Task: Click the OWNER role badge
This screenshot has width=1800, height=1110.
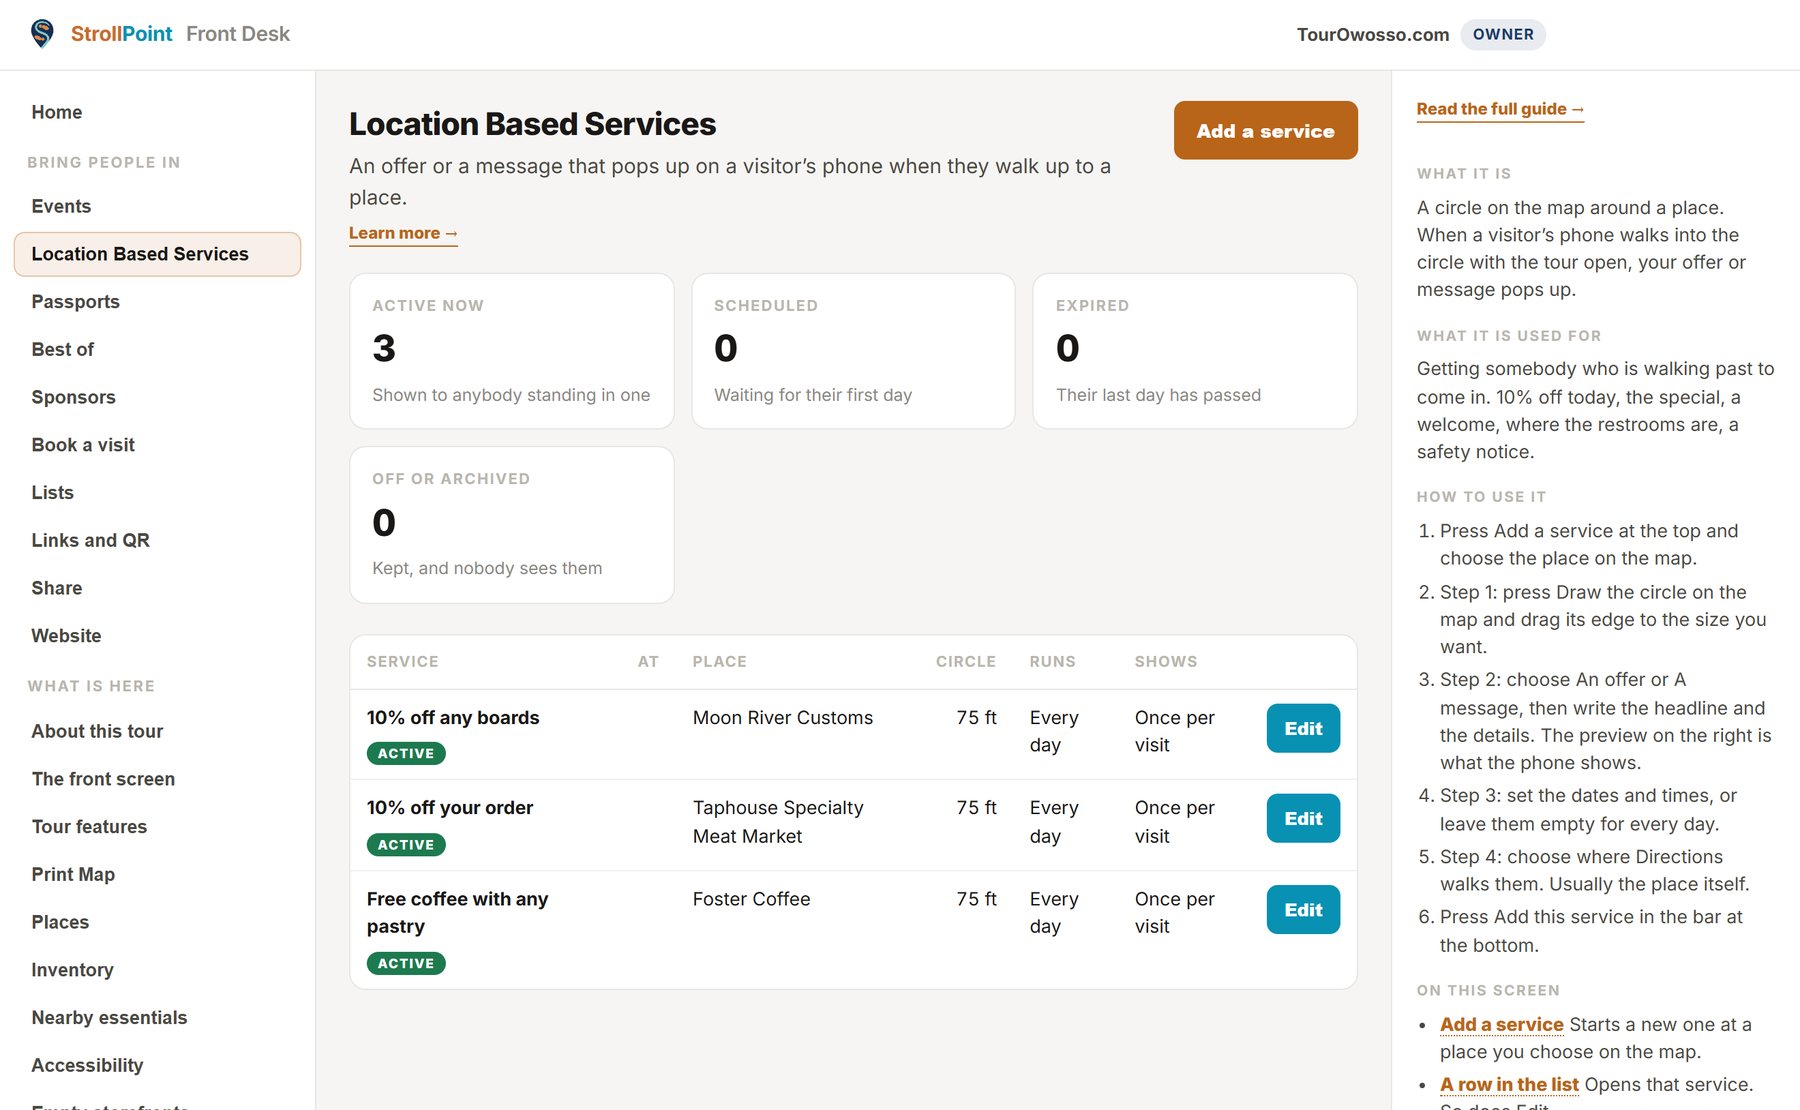Action: (1503, 34)
